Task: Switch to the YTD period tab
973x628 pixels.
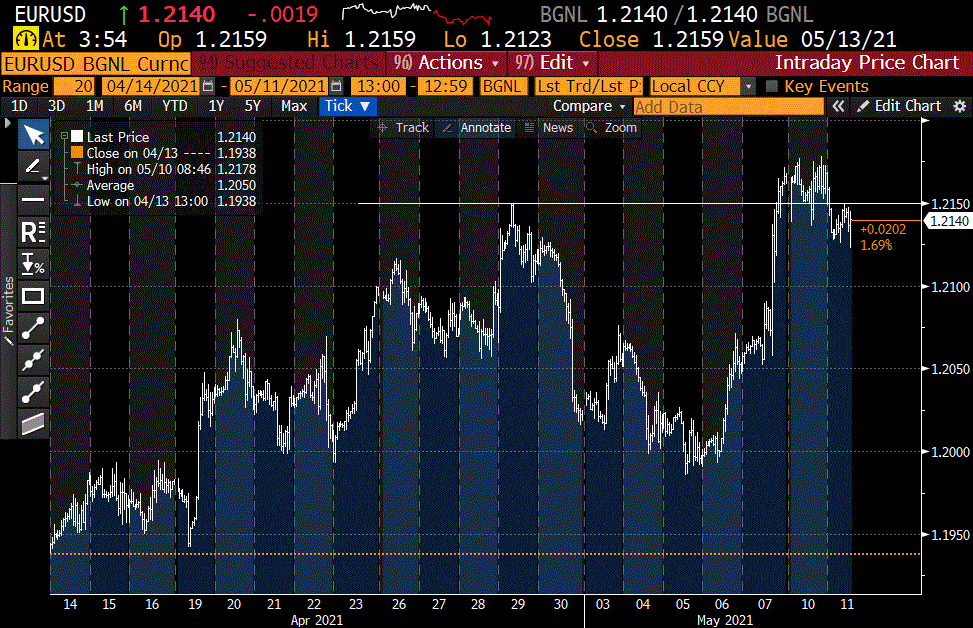Action: tap(174, 106)
